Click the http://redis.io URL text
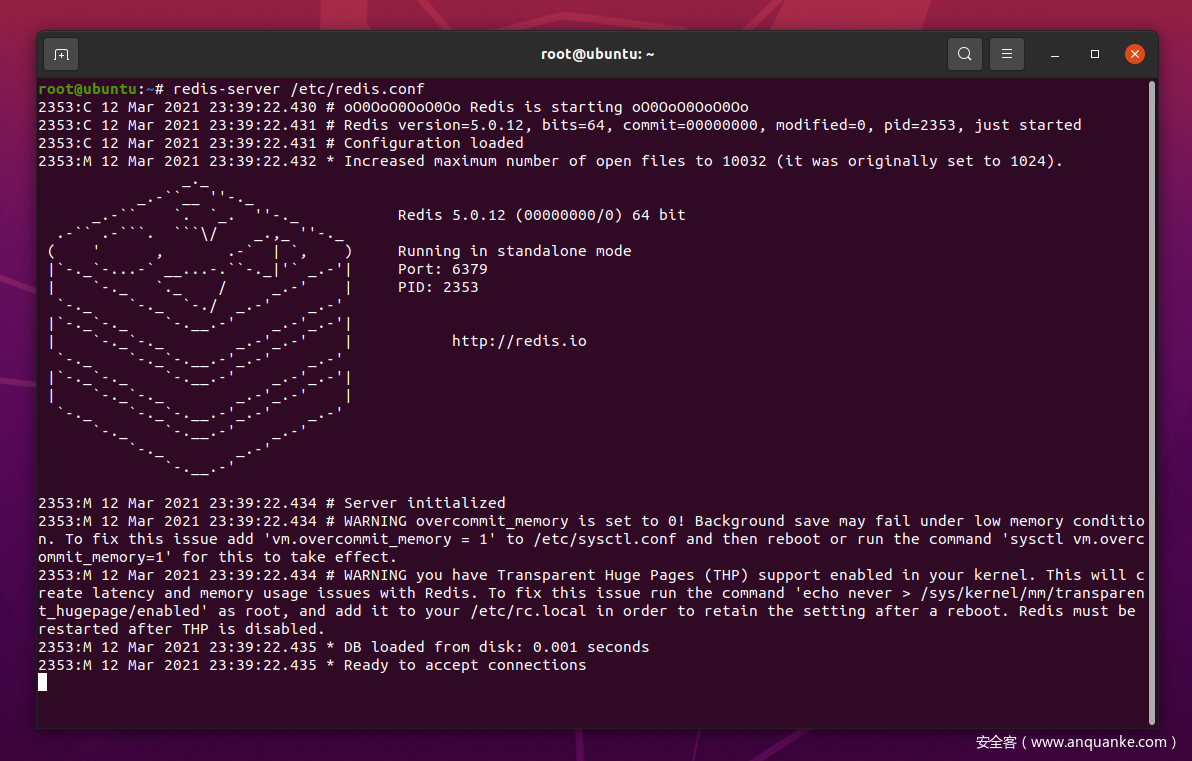 [519, 341]
